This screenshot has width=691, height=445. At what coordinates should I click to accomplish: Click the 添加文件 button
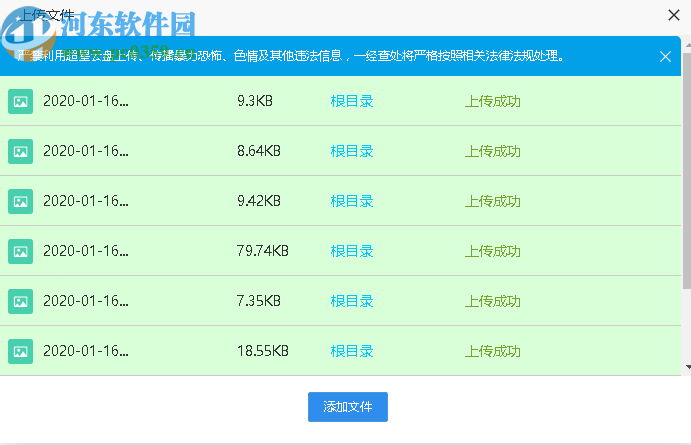[x=348, y=407]
